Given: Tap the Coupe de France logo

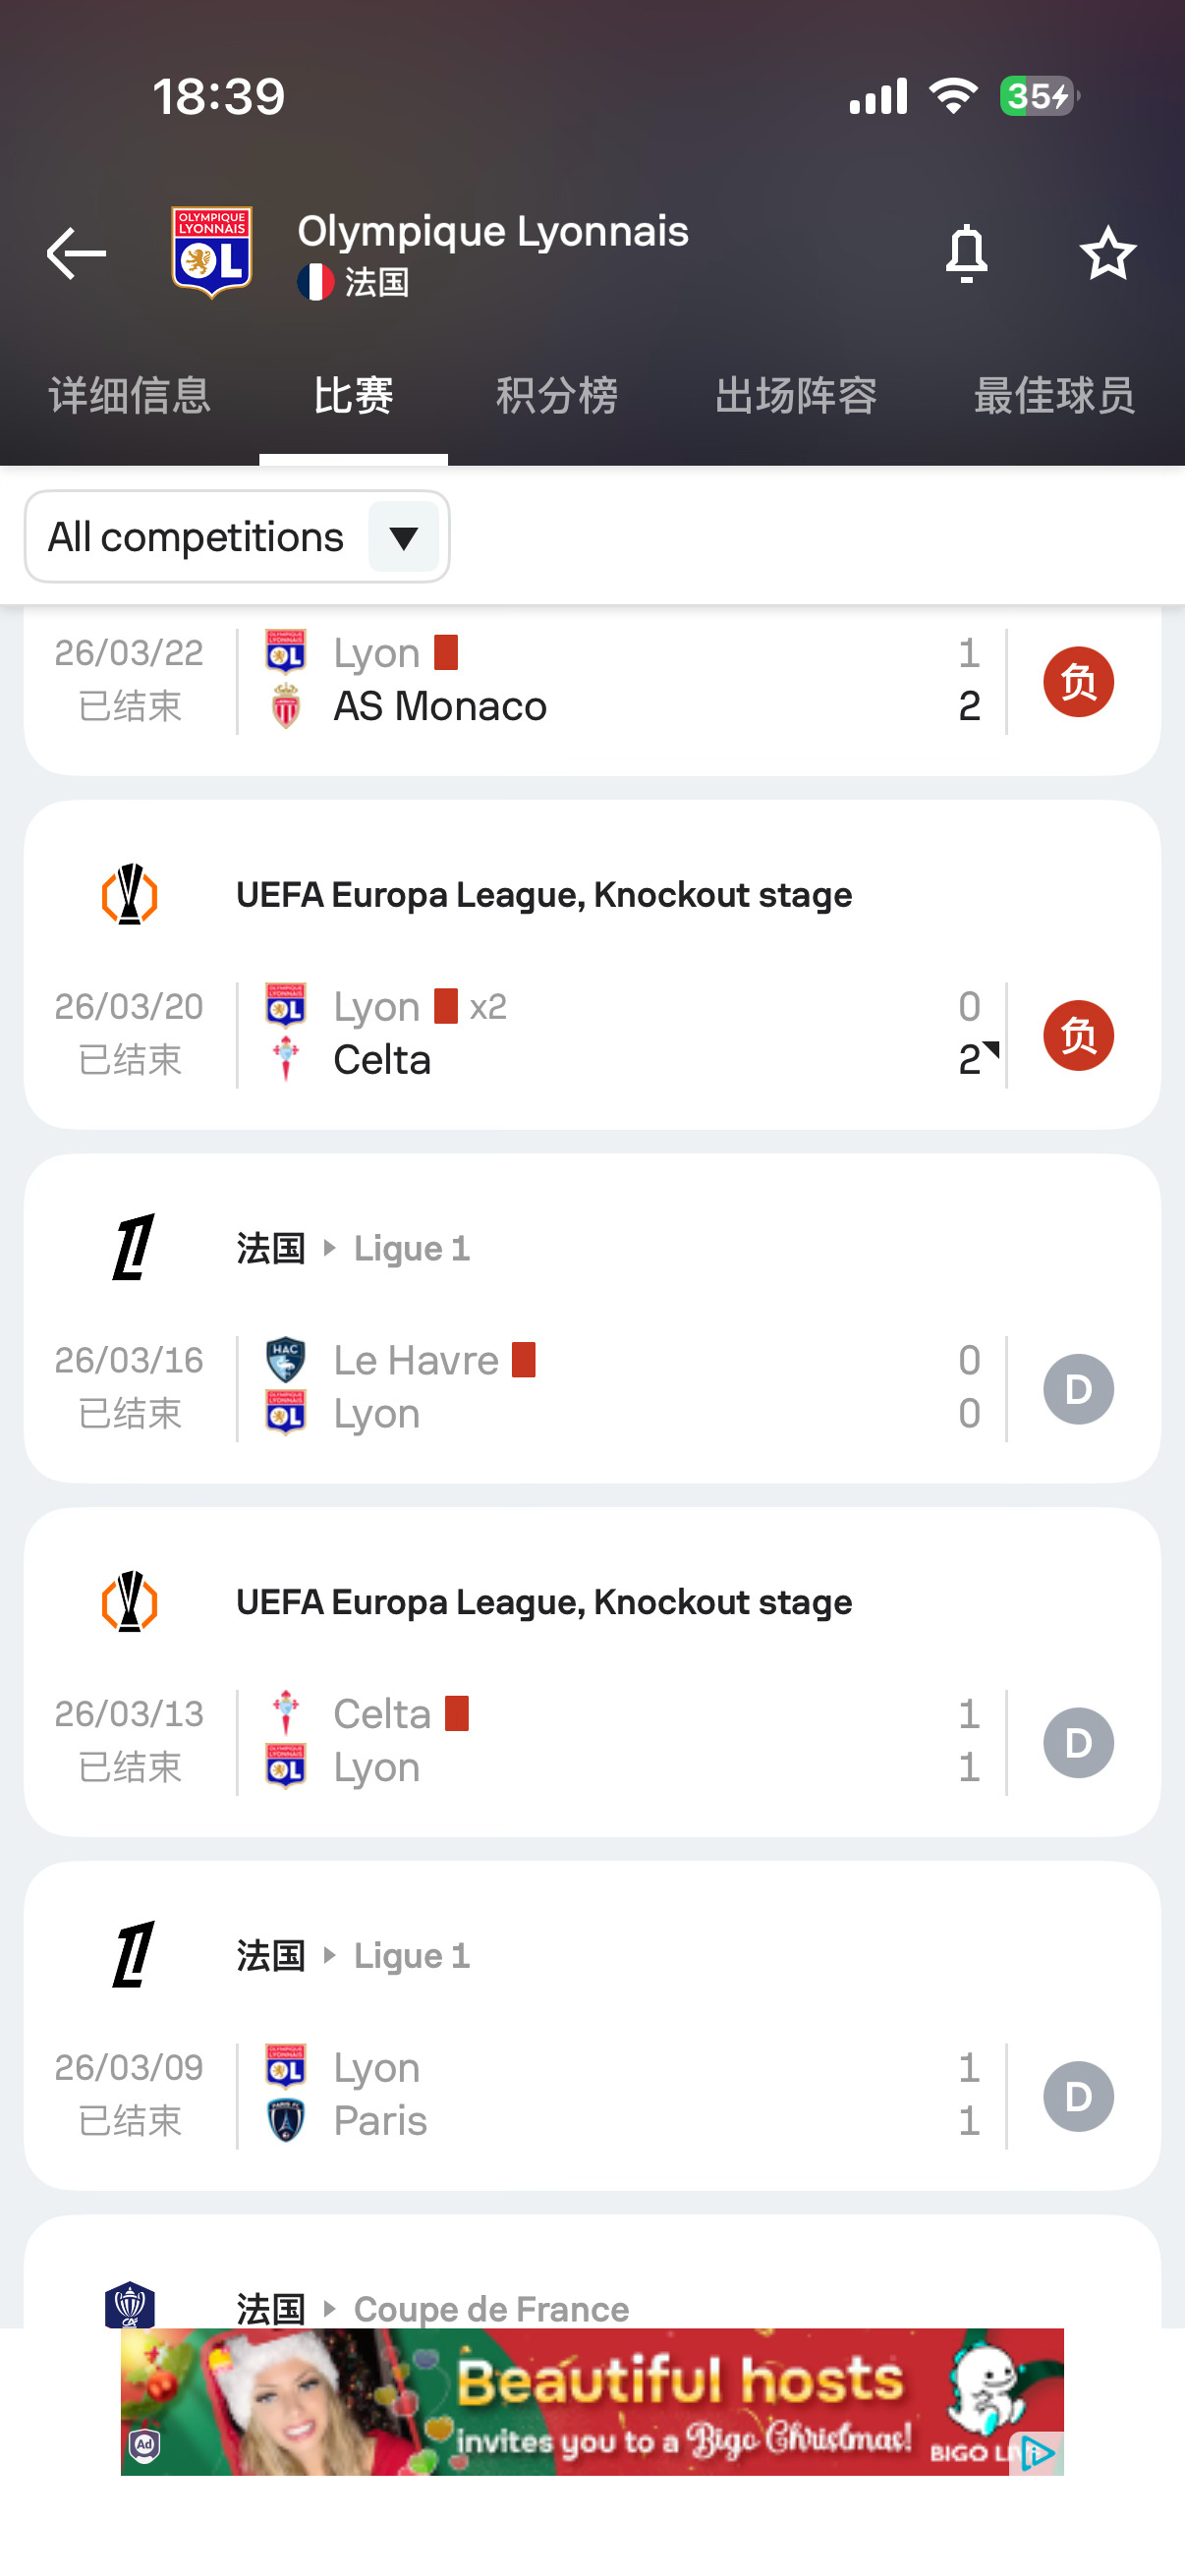Looking at the screenshot, I should [130, 2305].
